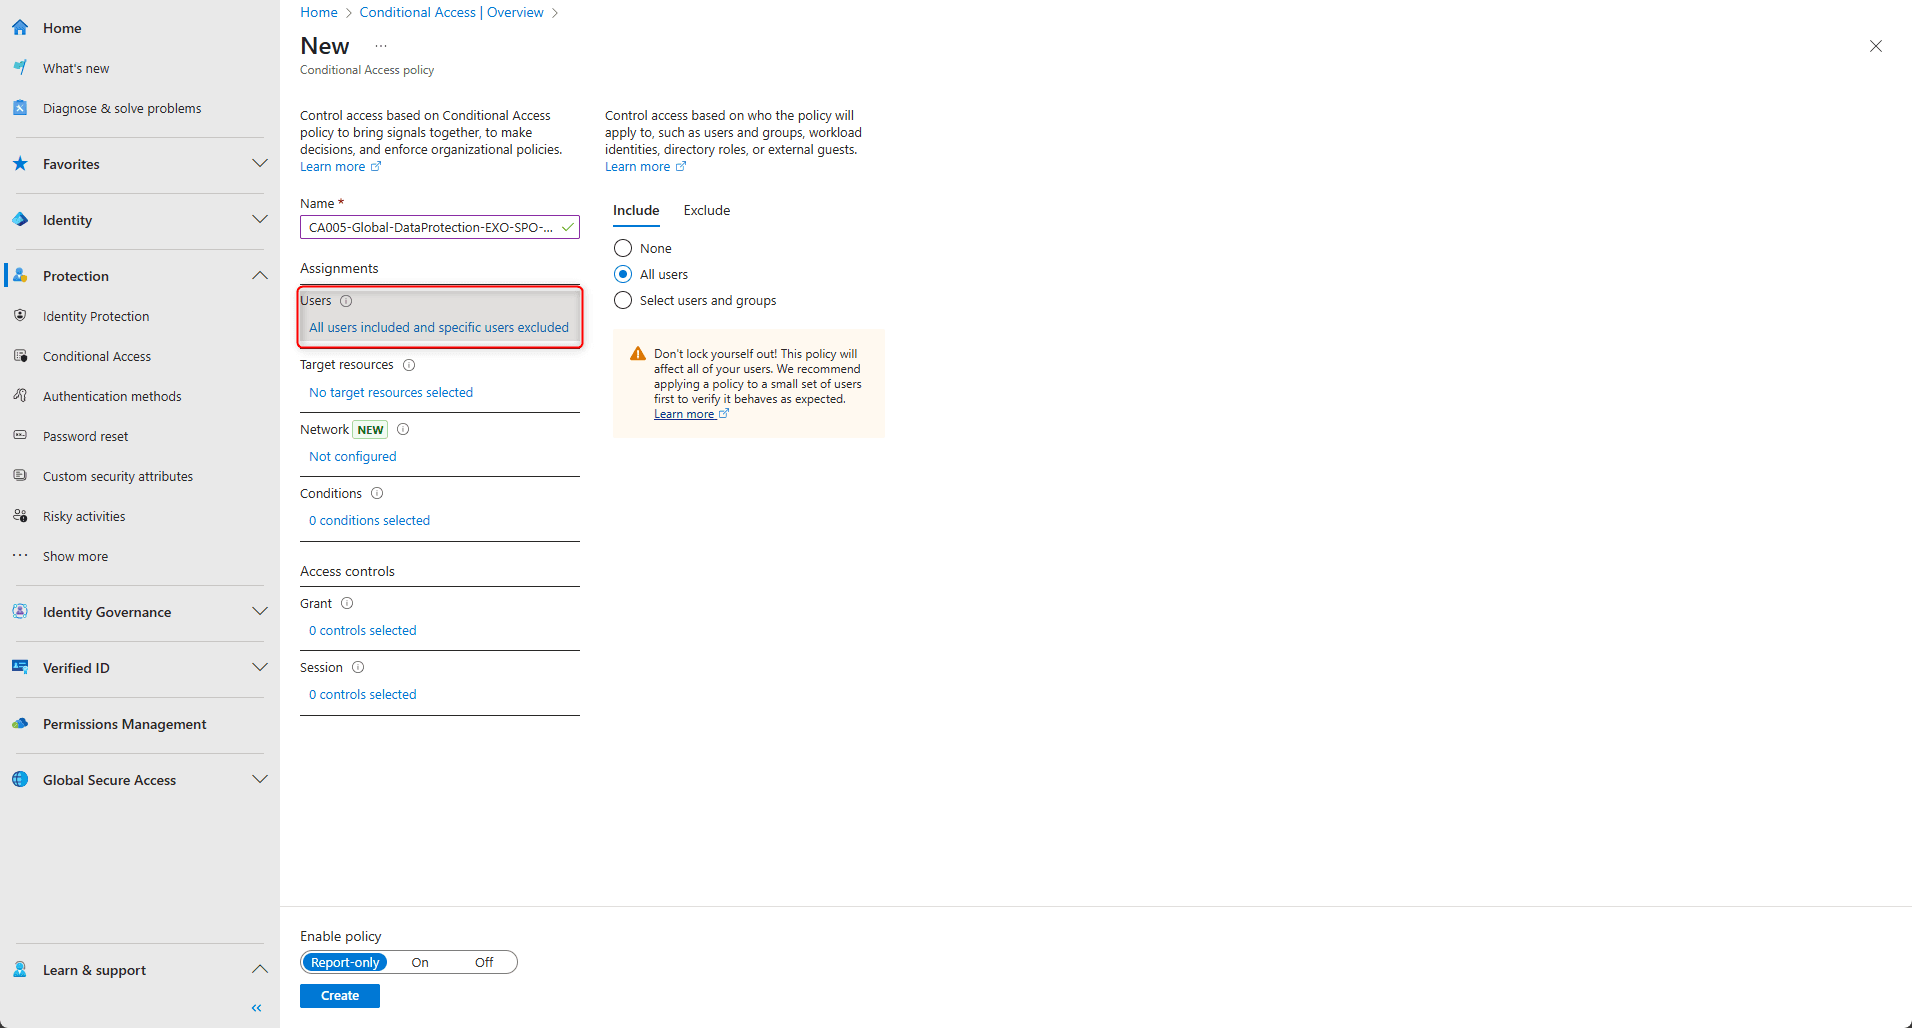
Task: Click Learn more under policy description
Action: (x=340, y=167)
